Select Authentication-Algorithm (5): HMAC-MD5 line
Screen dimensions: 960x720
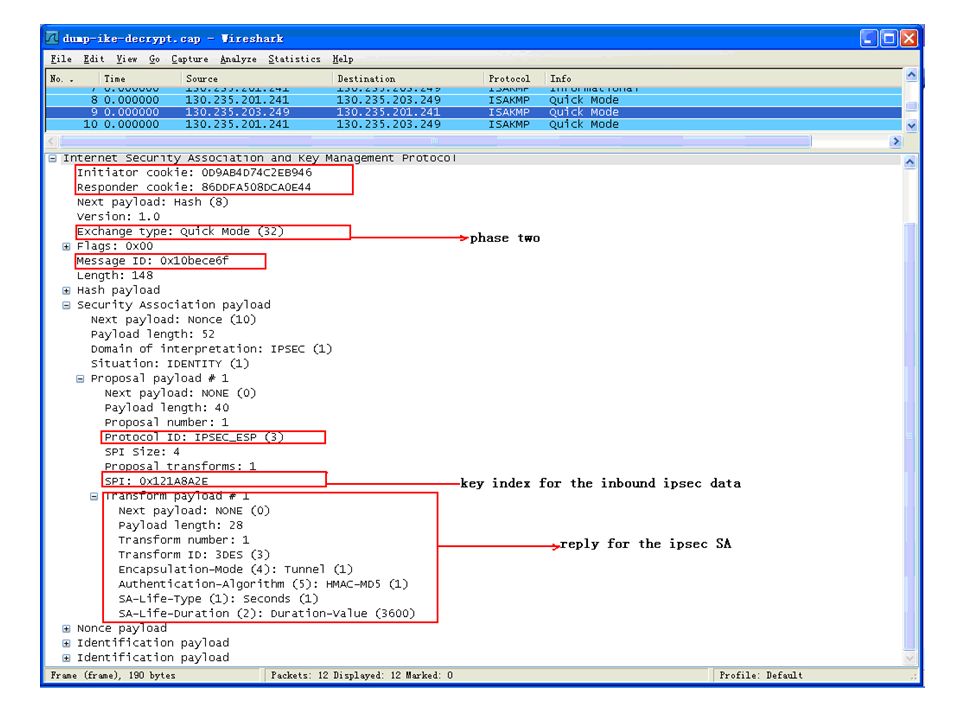263,584
